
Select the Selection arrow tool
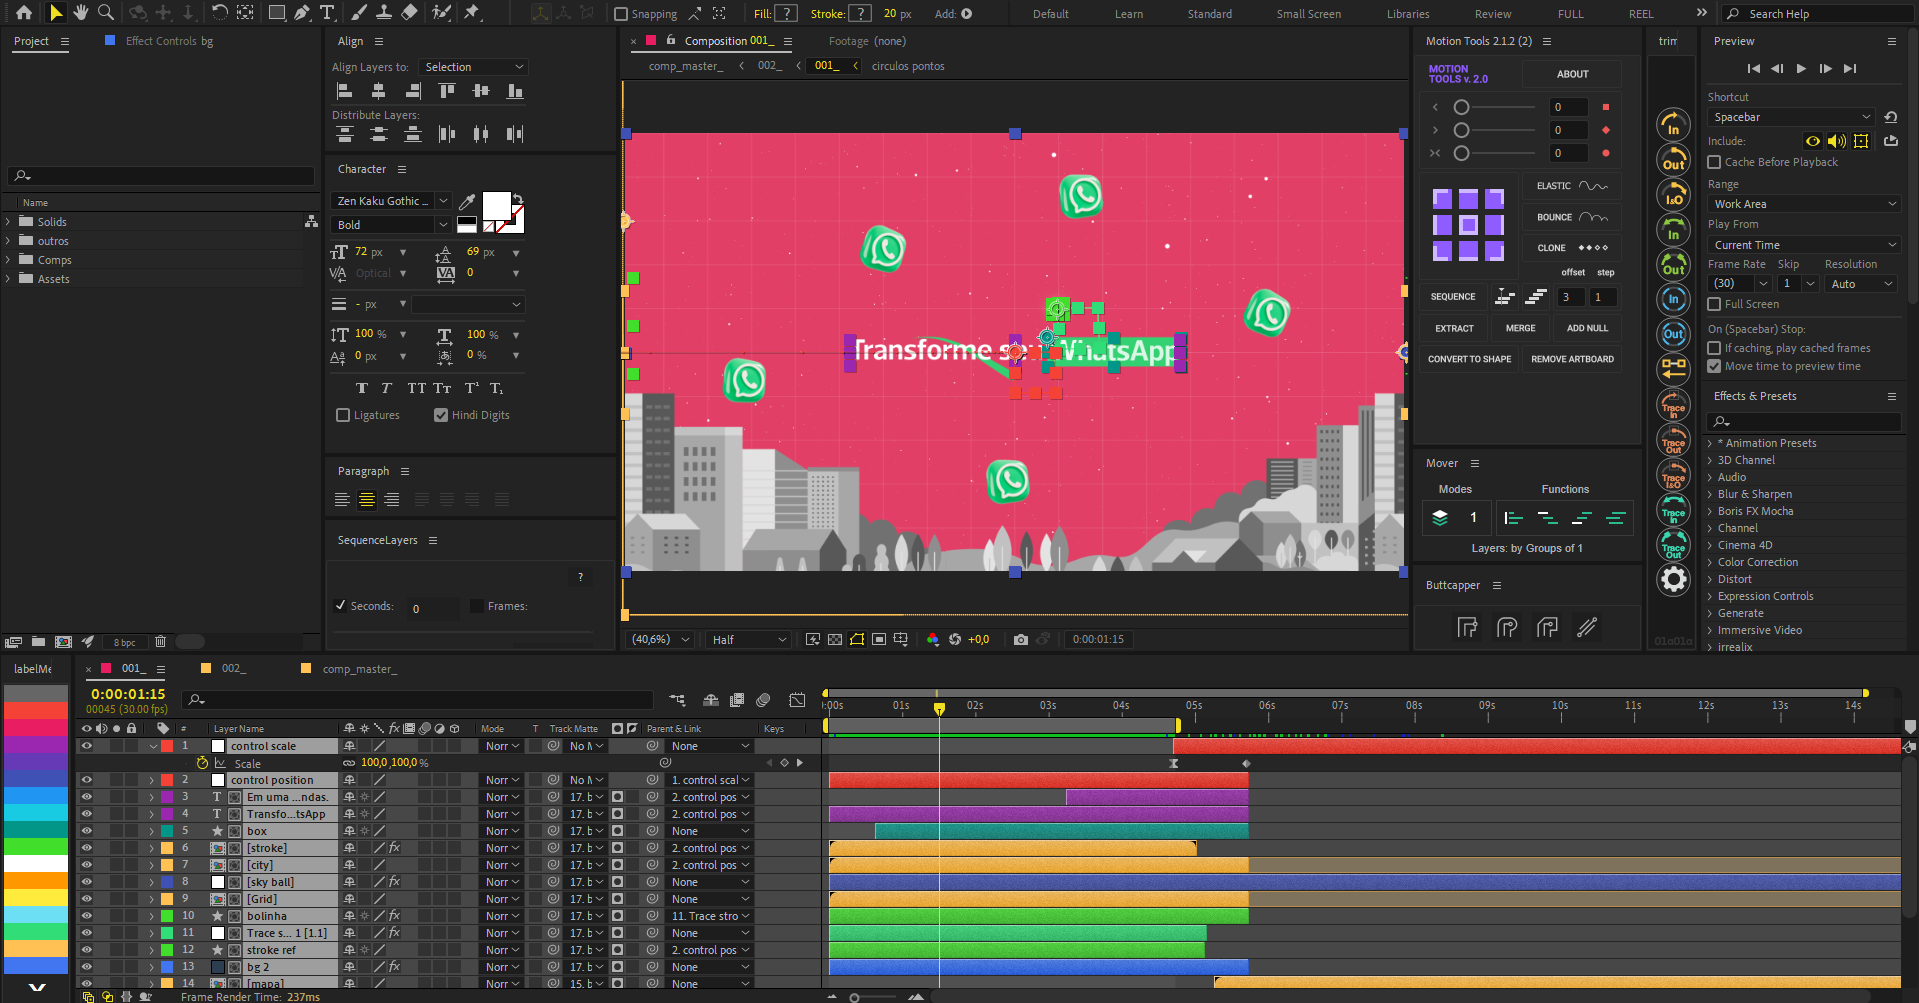(x=56, y=13)
